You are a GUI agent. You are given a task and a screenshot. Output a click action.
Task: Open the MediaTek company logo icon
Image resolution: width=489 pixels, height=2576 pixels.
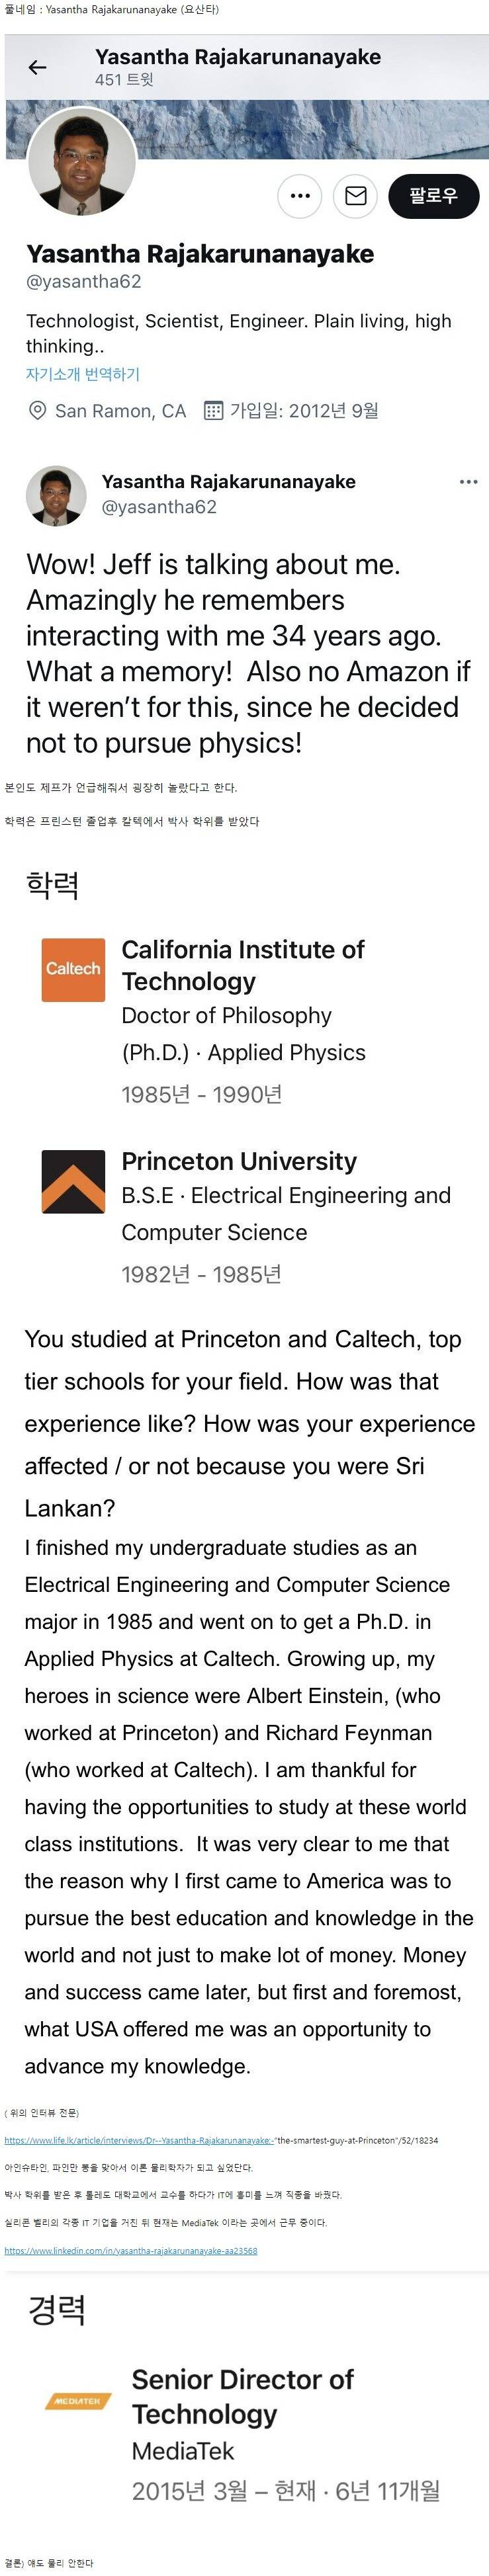point(78,2401)
